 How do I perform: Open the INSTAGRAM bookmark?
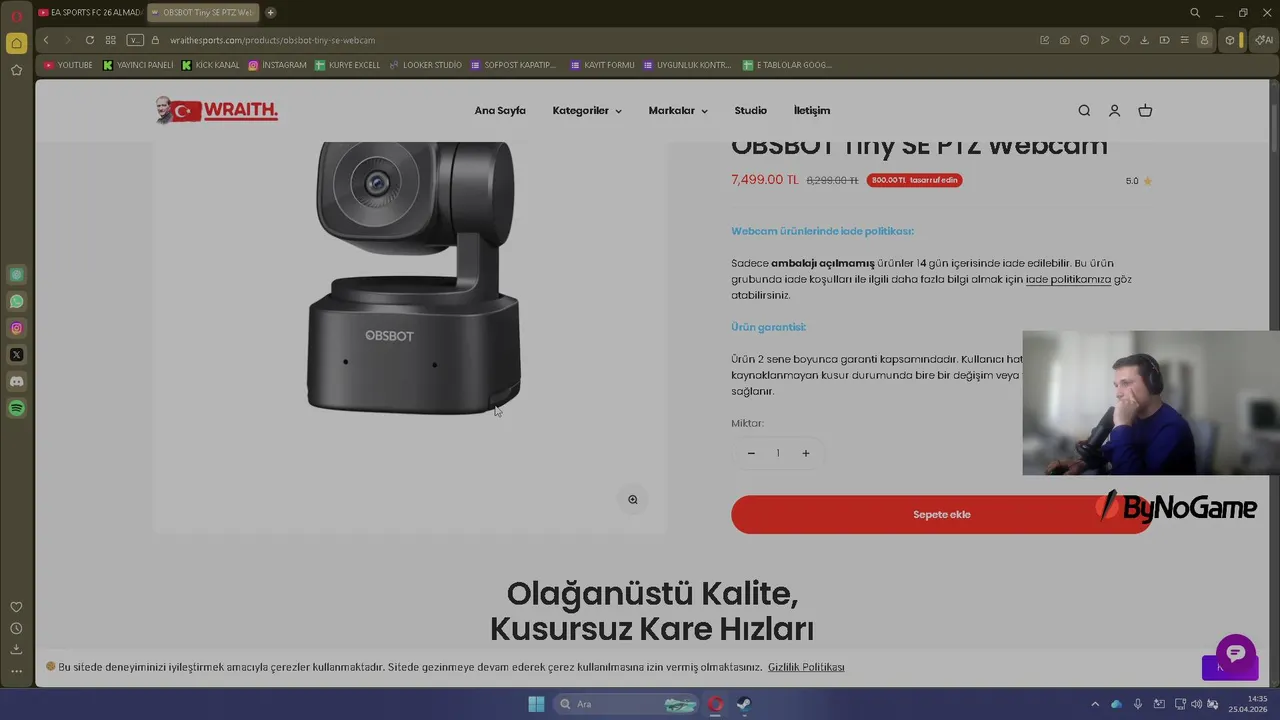tap(278, 65)
